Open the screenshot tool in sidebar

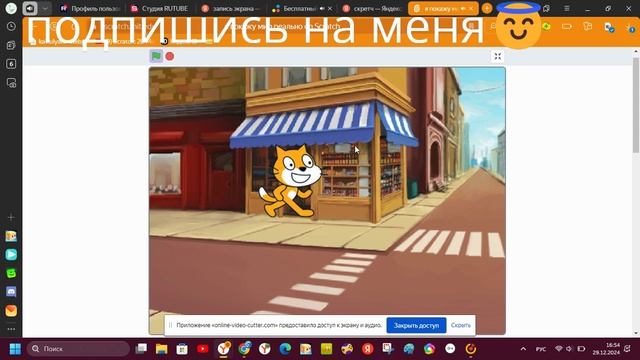[11, 83]
